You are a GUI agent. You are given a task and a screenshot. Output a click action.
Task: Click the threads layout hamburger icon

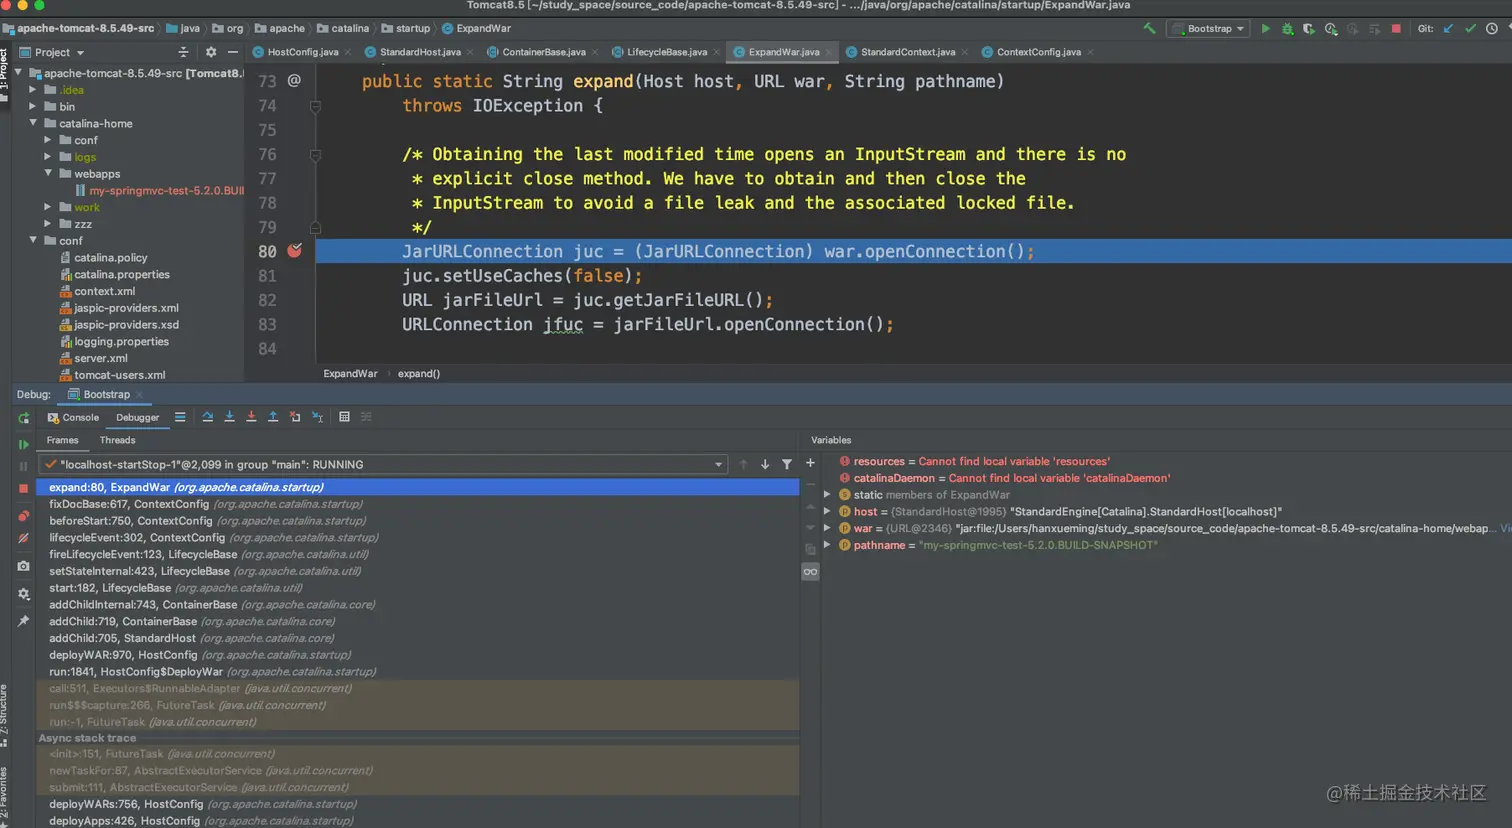180,417
